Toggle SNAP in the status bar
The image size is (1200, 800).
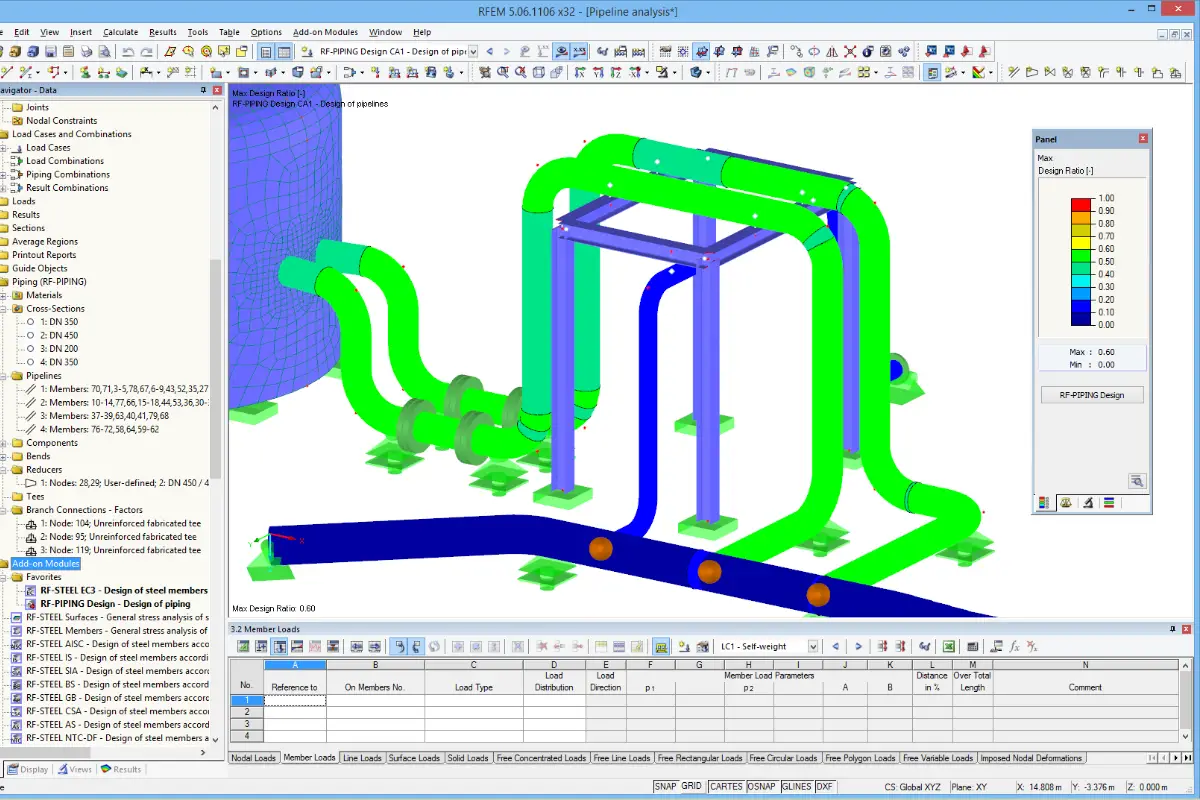coord(665,787)
